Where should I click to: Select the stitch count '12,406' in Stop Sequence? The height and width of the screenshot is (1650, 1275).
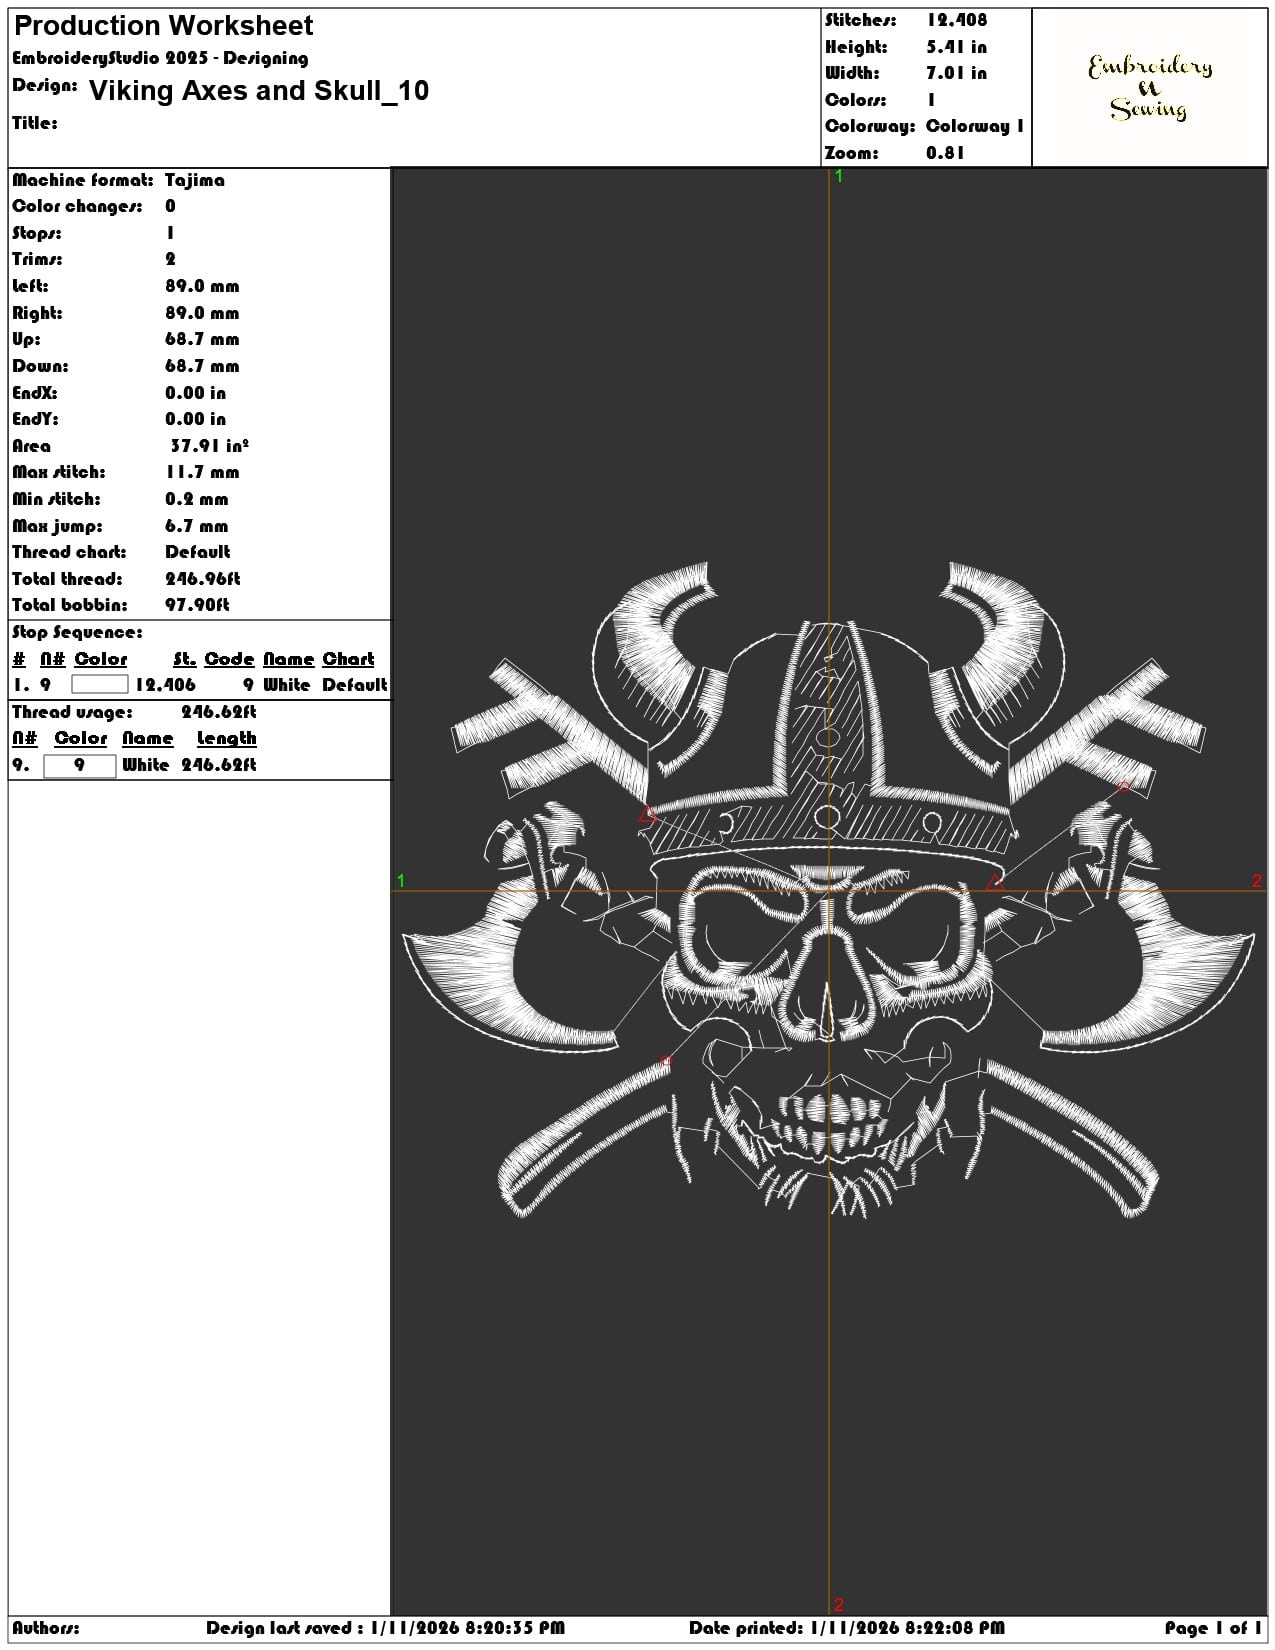pyautogui.click(x=166, y=685)
